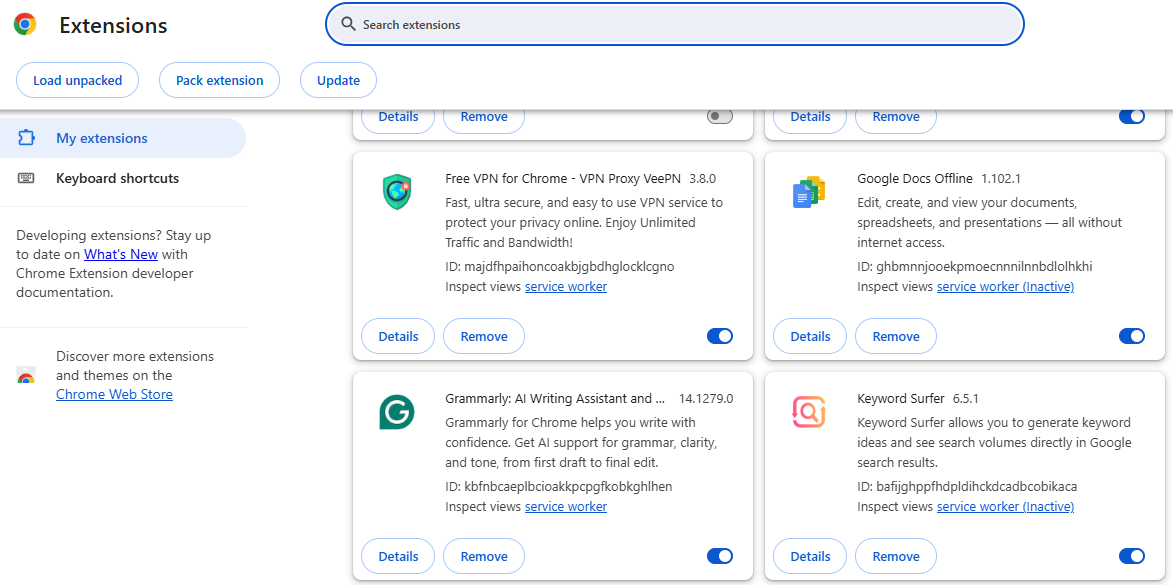This screenshot has width=1173, height=585.
Task: Click the Google Docs Offline icon
Action: [x=808, y=191]
